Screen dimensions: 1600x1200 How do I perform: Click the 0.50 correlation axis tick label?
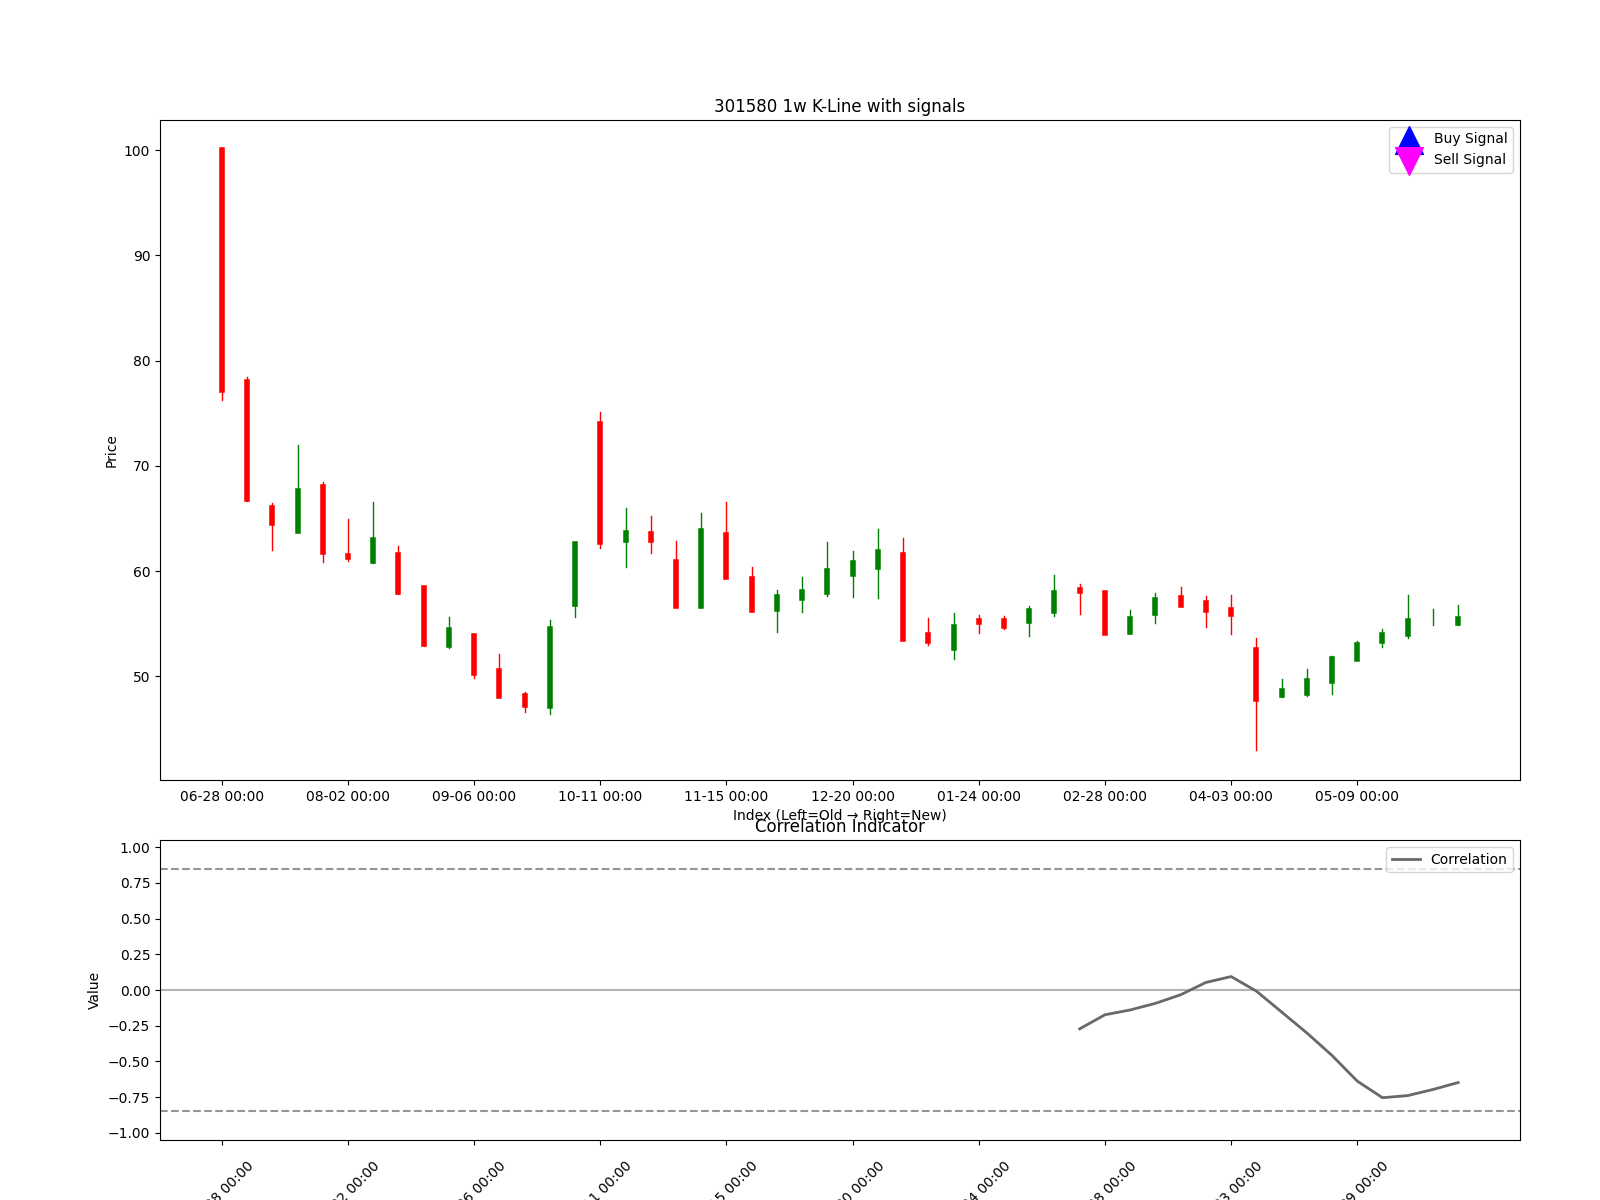135,919
